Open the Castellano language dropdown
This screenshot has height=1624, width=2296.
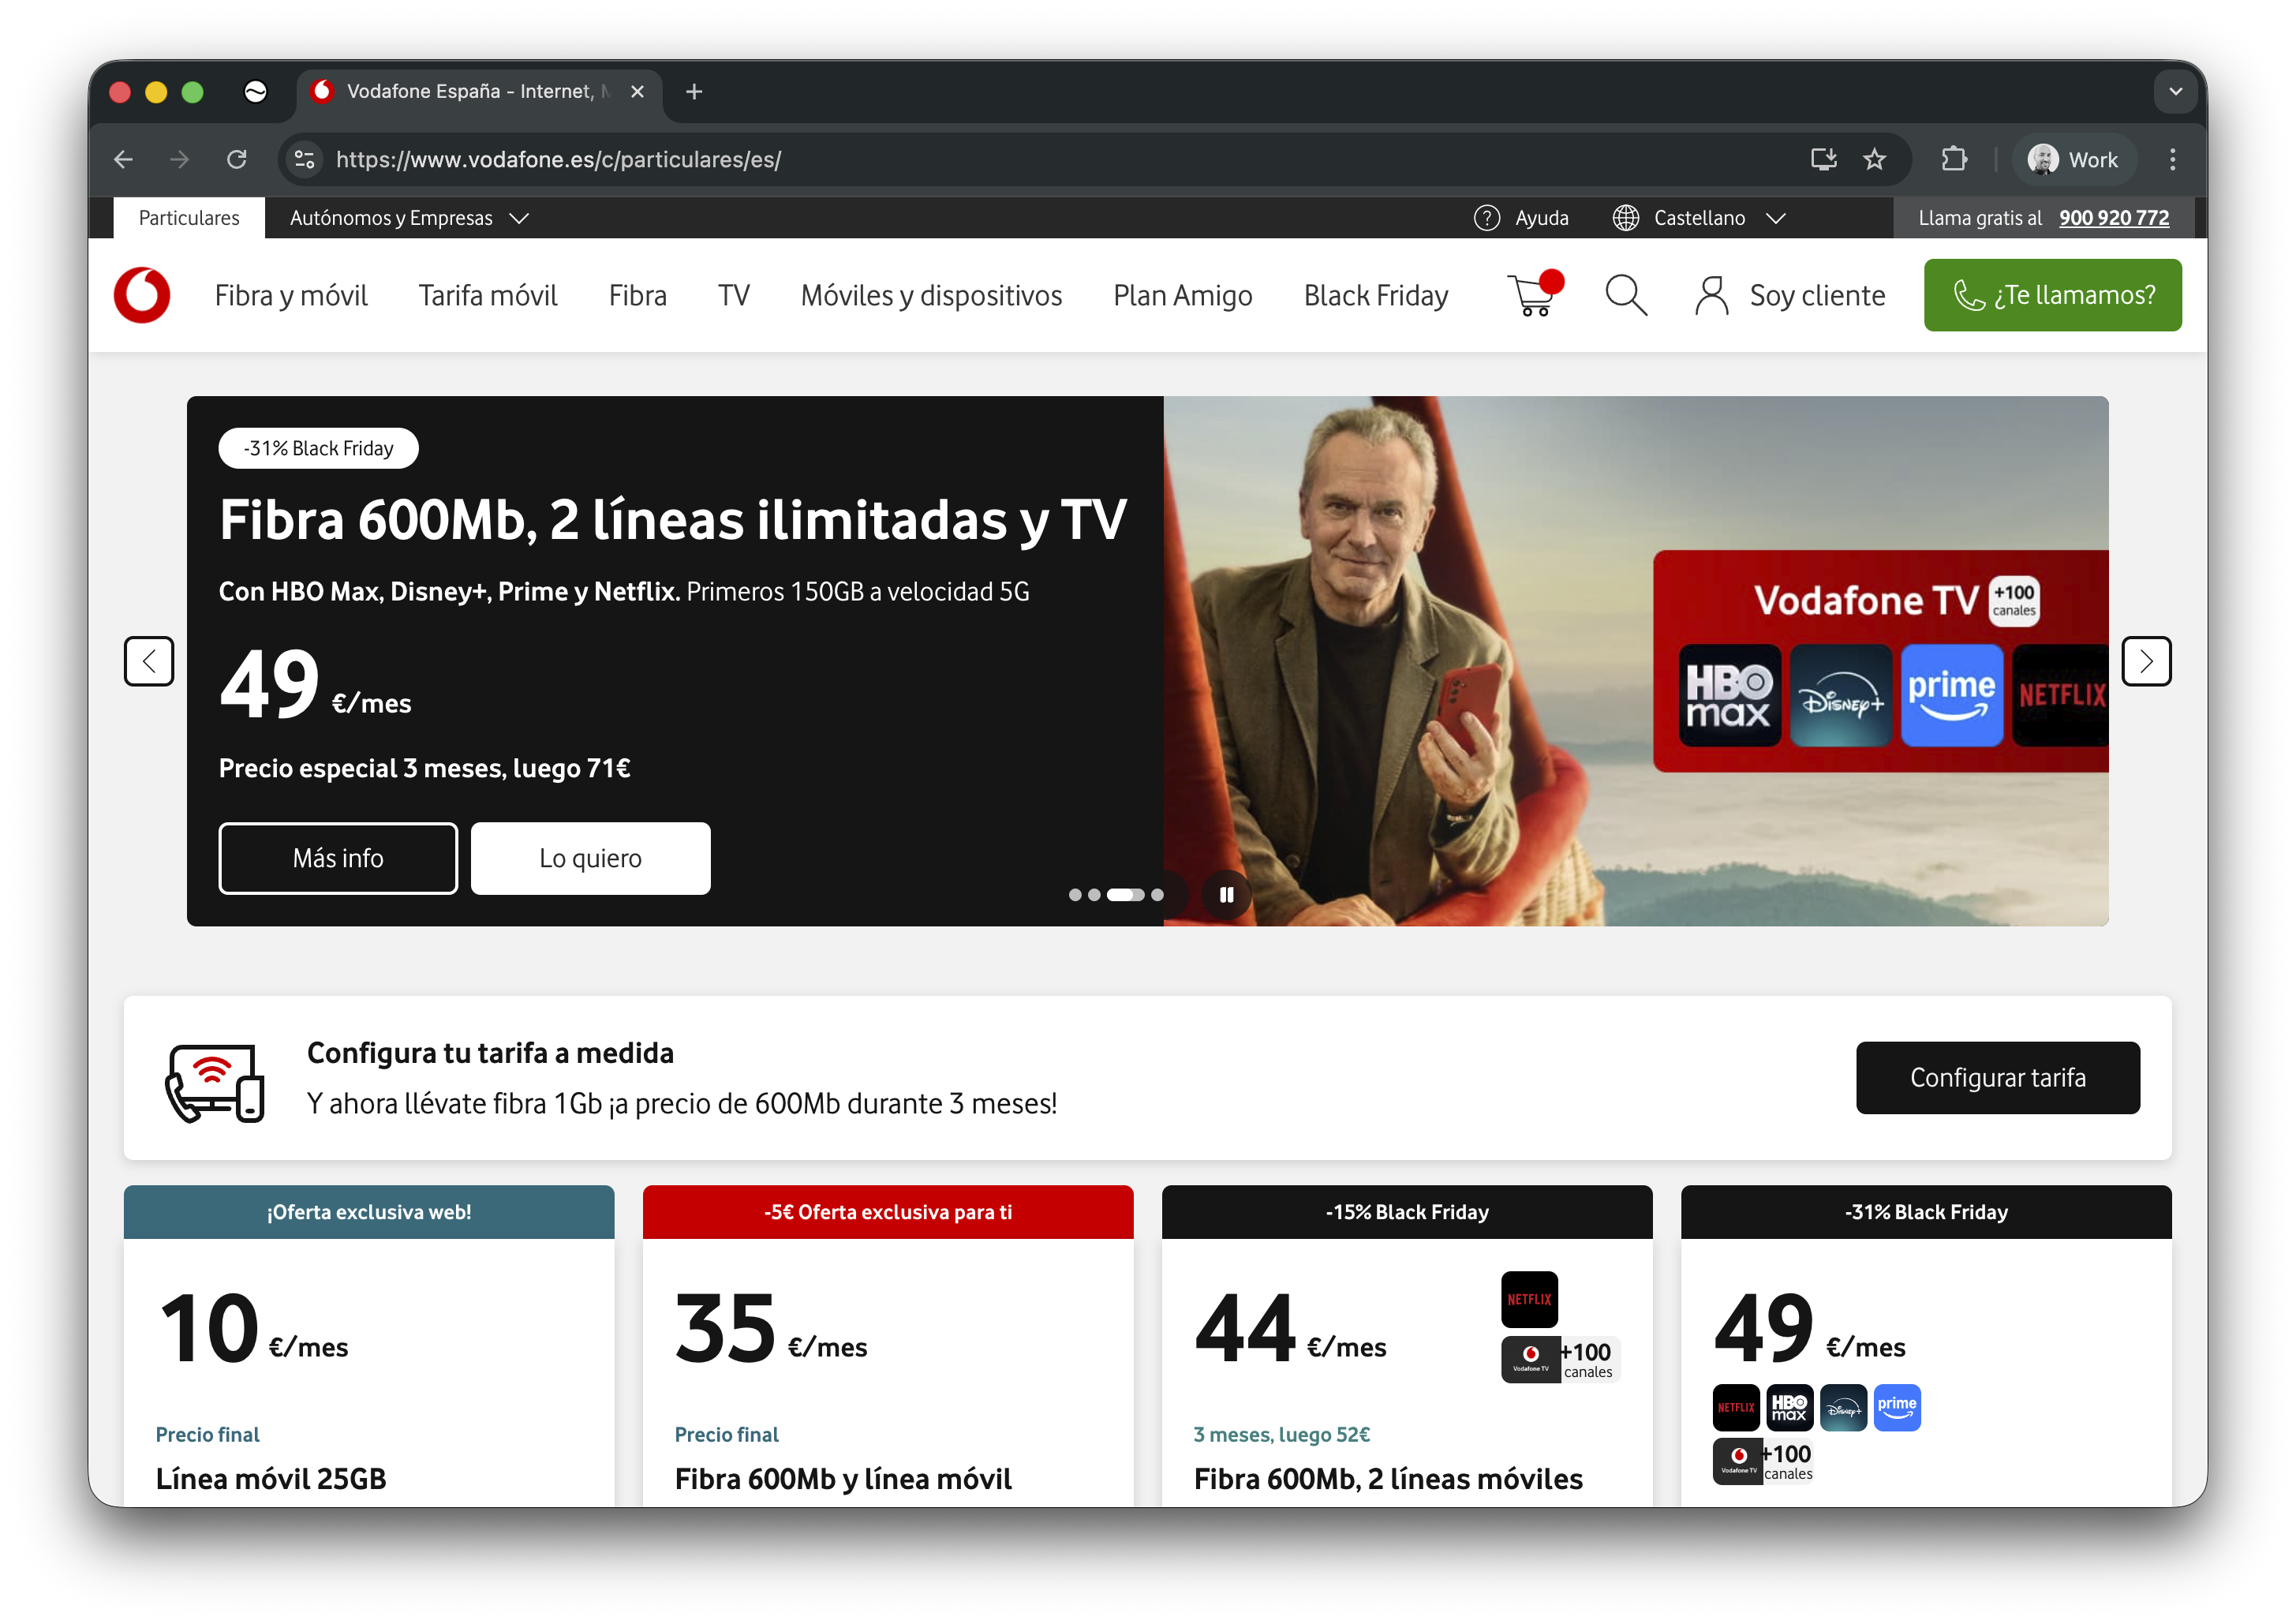click(1699, 218)
